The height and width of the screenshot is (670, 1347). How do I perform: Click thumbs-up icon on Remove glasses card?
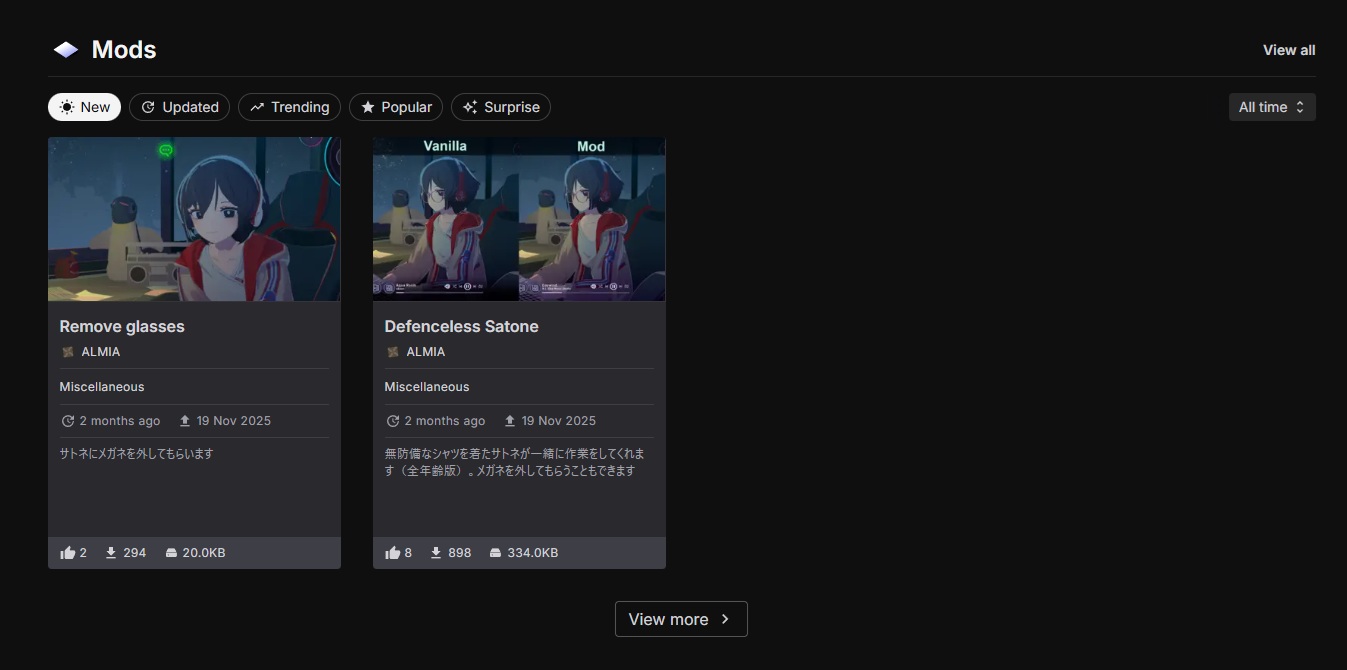click(68, 553)
